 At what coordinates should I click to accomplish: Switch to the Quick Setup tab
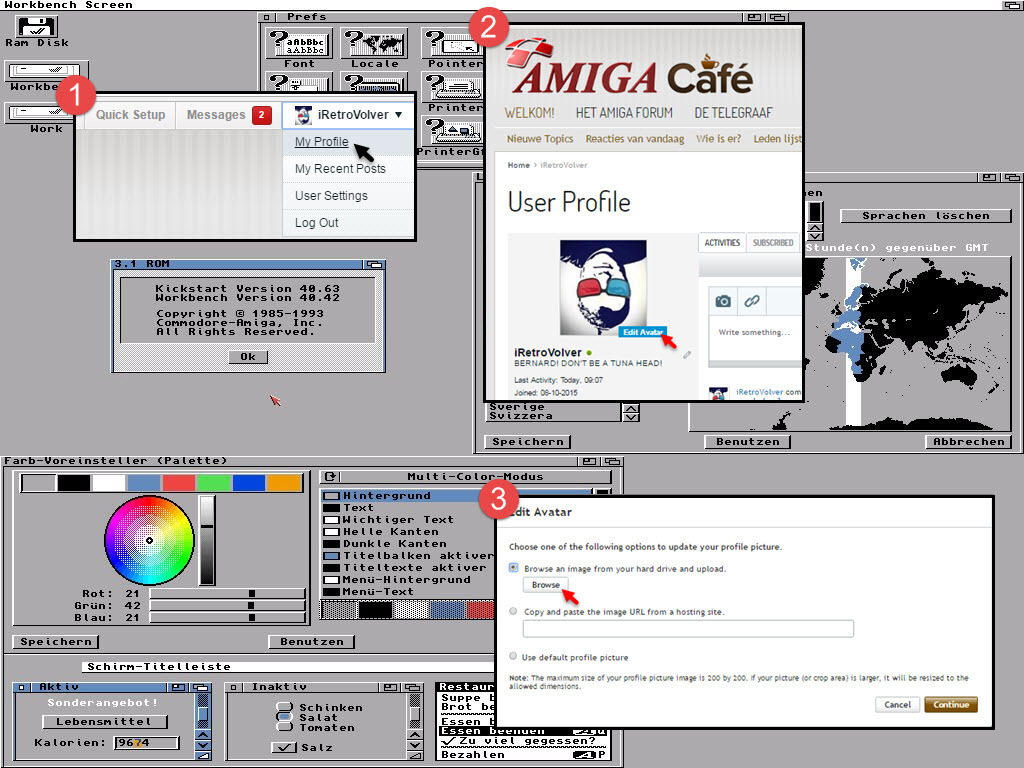coord(131,115)
